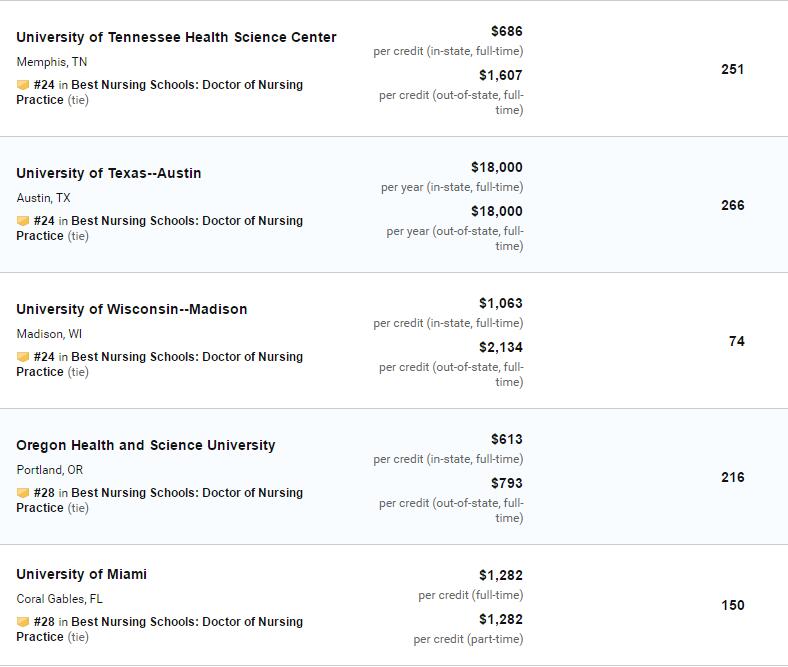Viewport: 788px width, 667px height.
Task: Click the $686 in-state tuition figure
Action: click(507, 31)
